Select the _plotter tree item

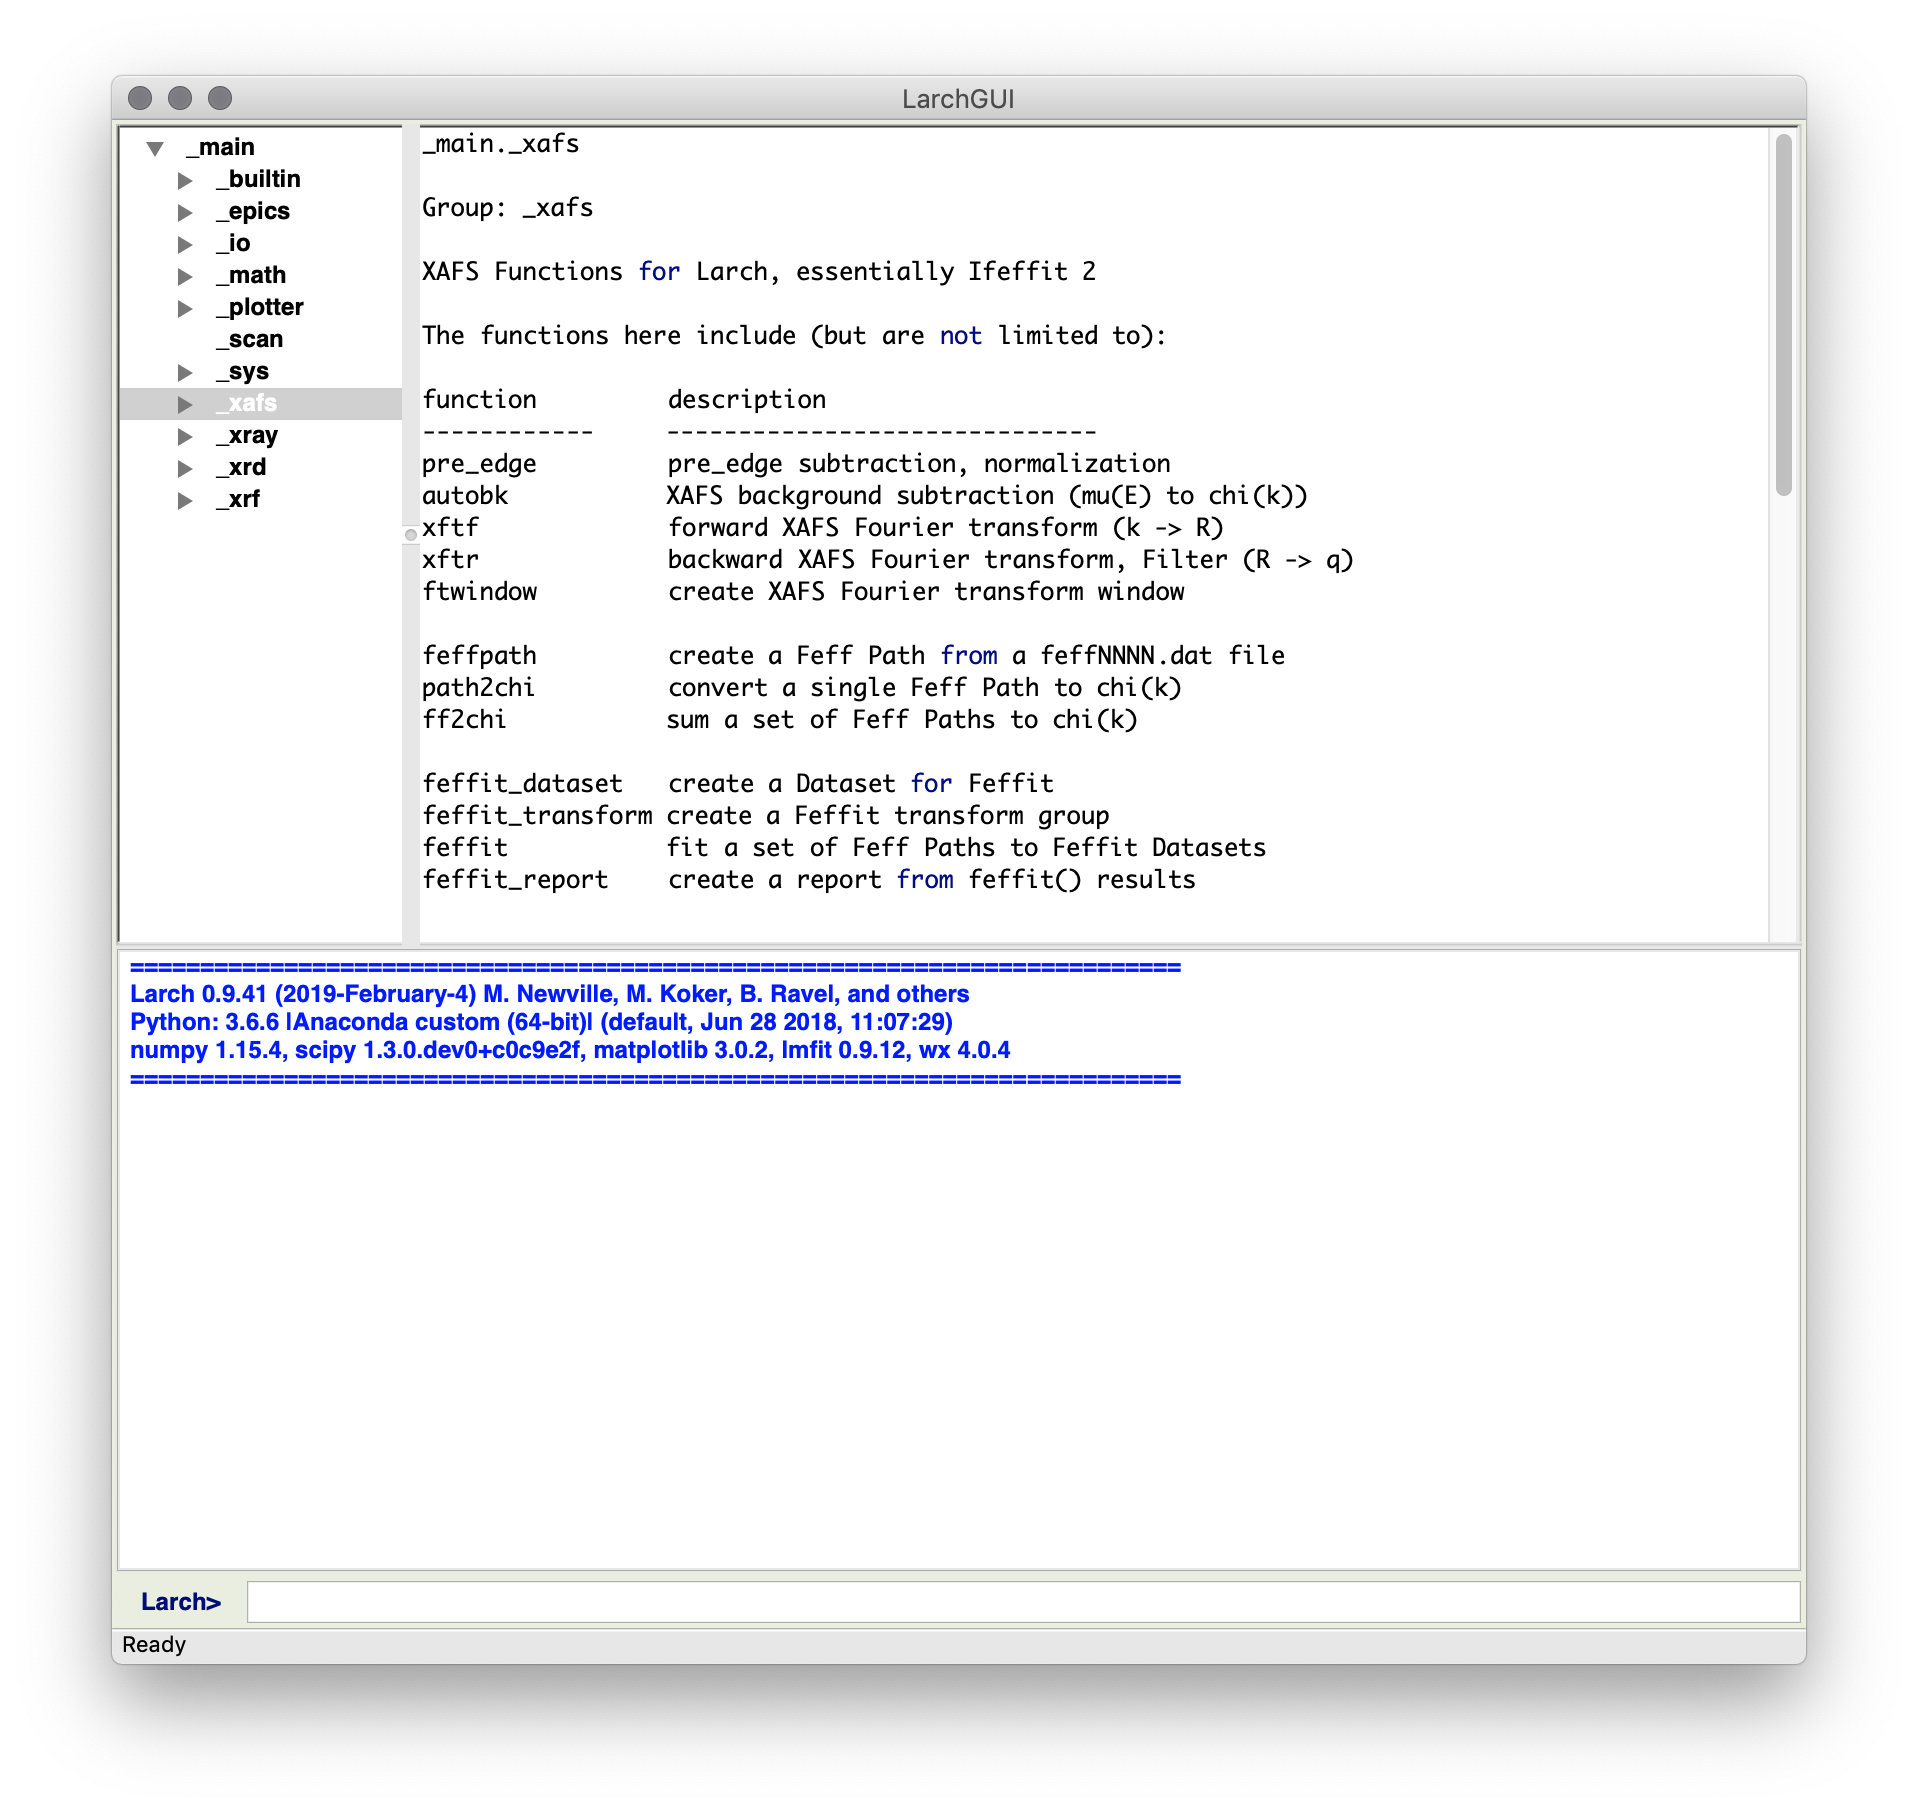click(x=259, y=308)
